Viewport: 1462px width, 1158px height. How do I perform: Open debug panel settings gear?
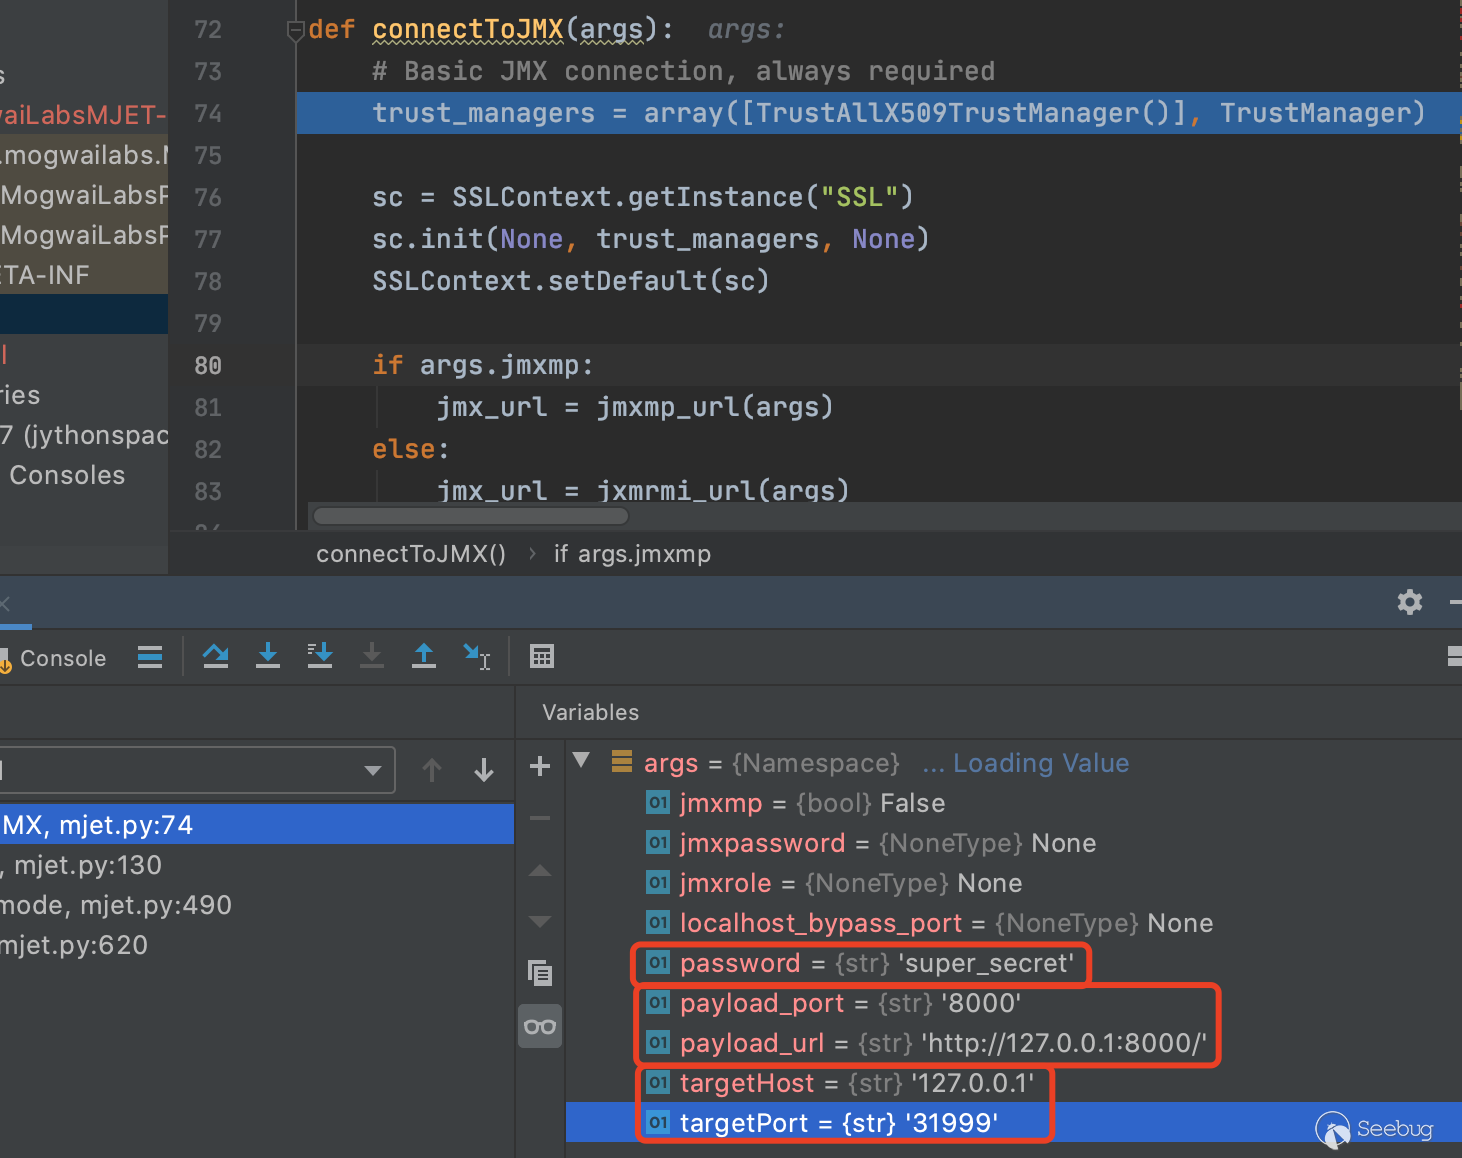1410,601
